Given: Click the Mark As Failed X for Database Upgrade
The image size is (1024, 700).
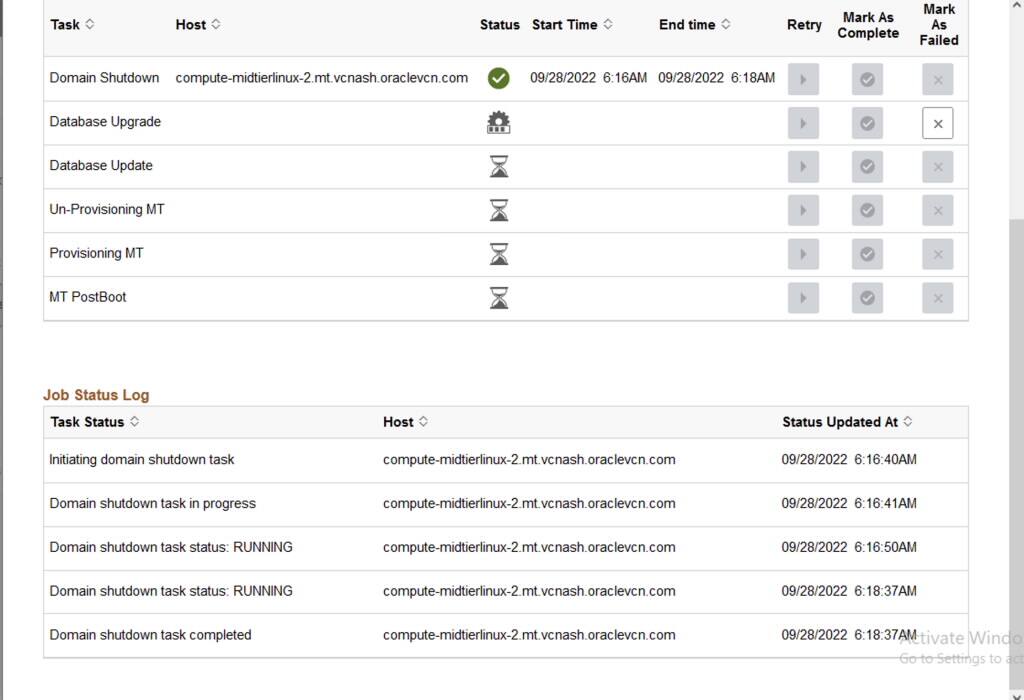Looking at the screenshot, I should pos(937,123).
